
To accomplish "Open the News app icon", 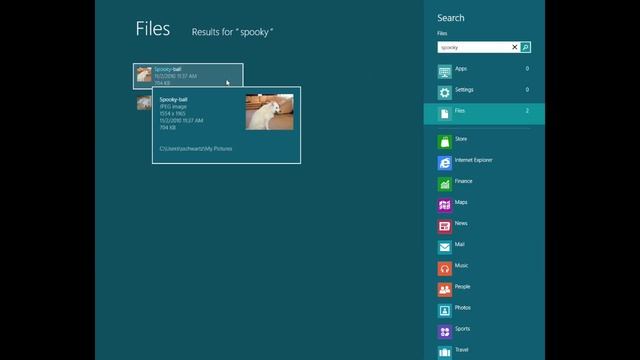I will click(444, 226).
